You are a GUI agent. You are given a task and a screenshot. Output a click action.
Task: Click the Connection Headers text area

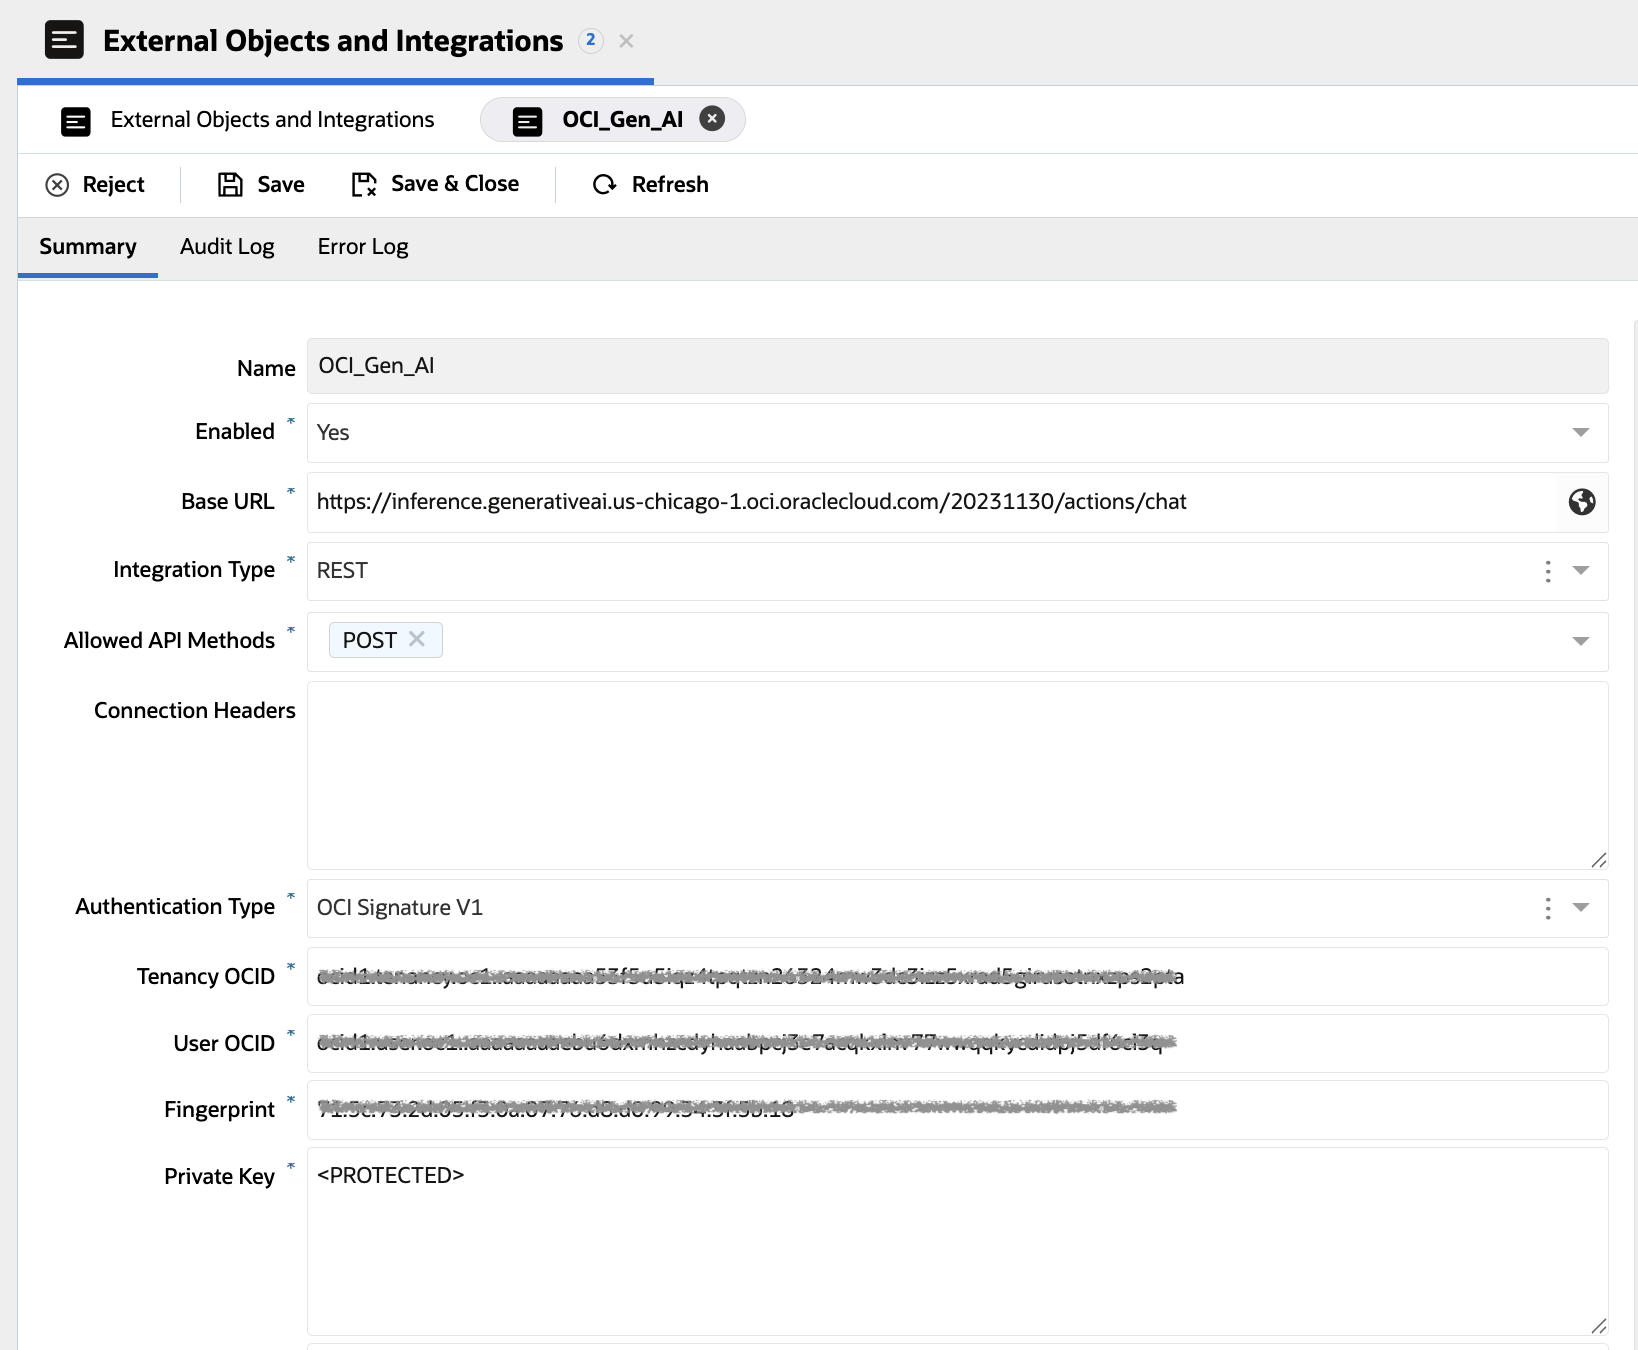coord(957,776)
